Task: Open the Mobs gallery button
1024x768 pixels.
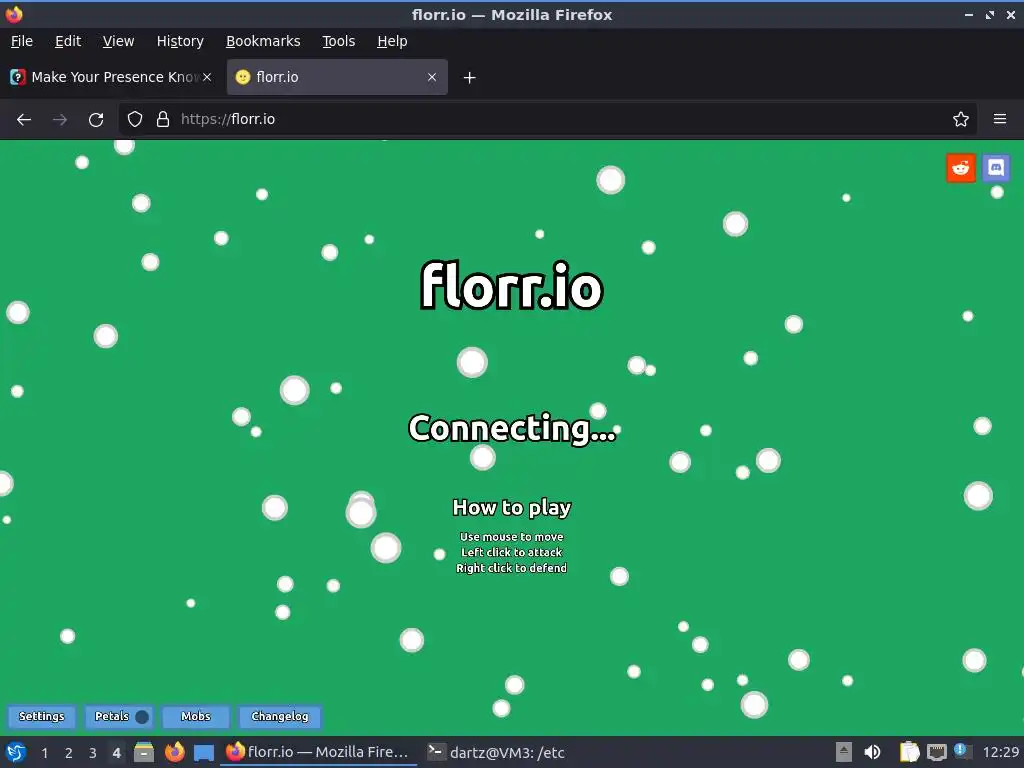Action: click(x=196, y=716)
